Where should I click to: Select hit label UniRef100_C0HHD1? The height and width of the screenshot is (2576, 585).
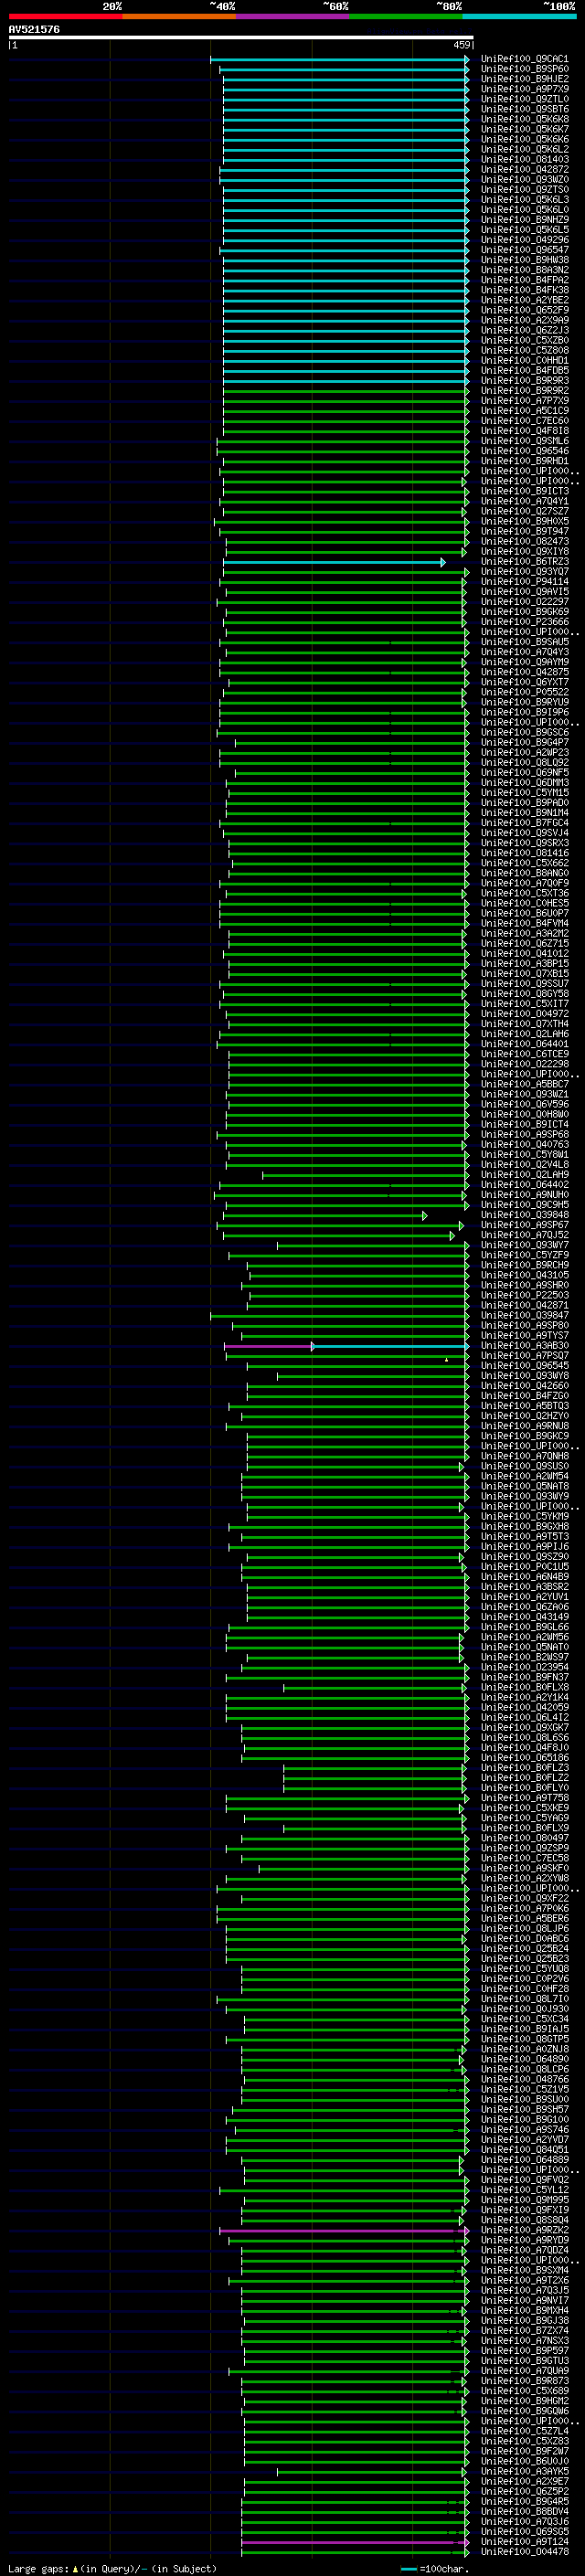click(524, 360)
